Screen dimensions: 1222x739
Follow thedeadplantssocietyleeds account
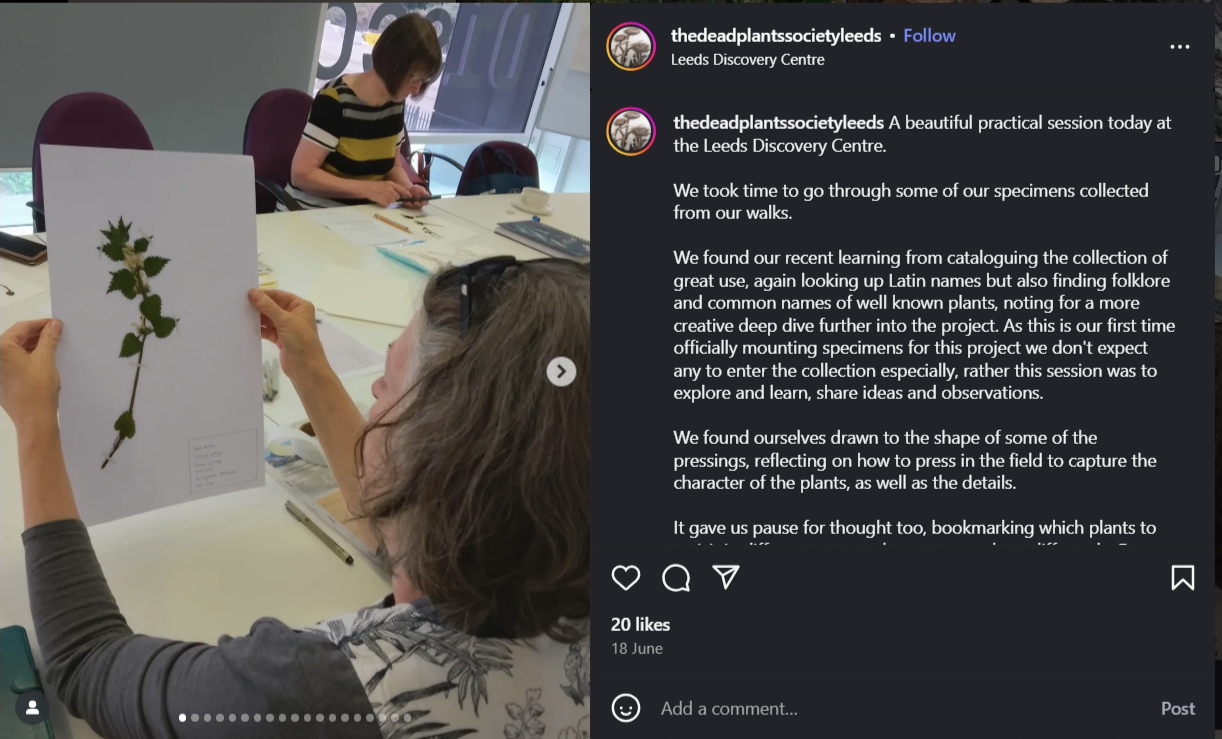pyautogui.click(x=929, y=35)
